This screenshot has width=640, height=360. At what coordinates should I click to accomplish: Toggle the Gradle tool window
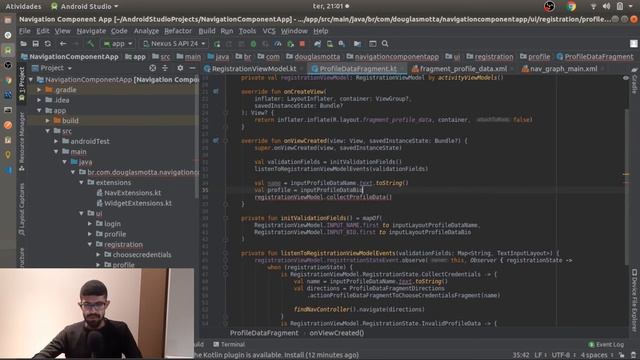point(634,82)
